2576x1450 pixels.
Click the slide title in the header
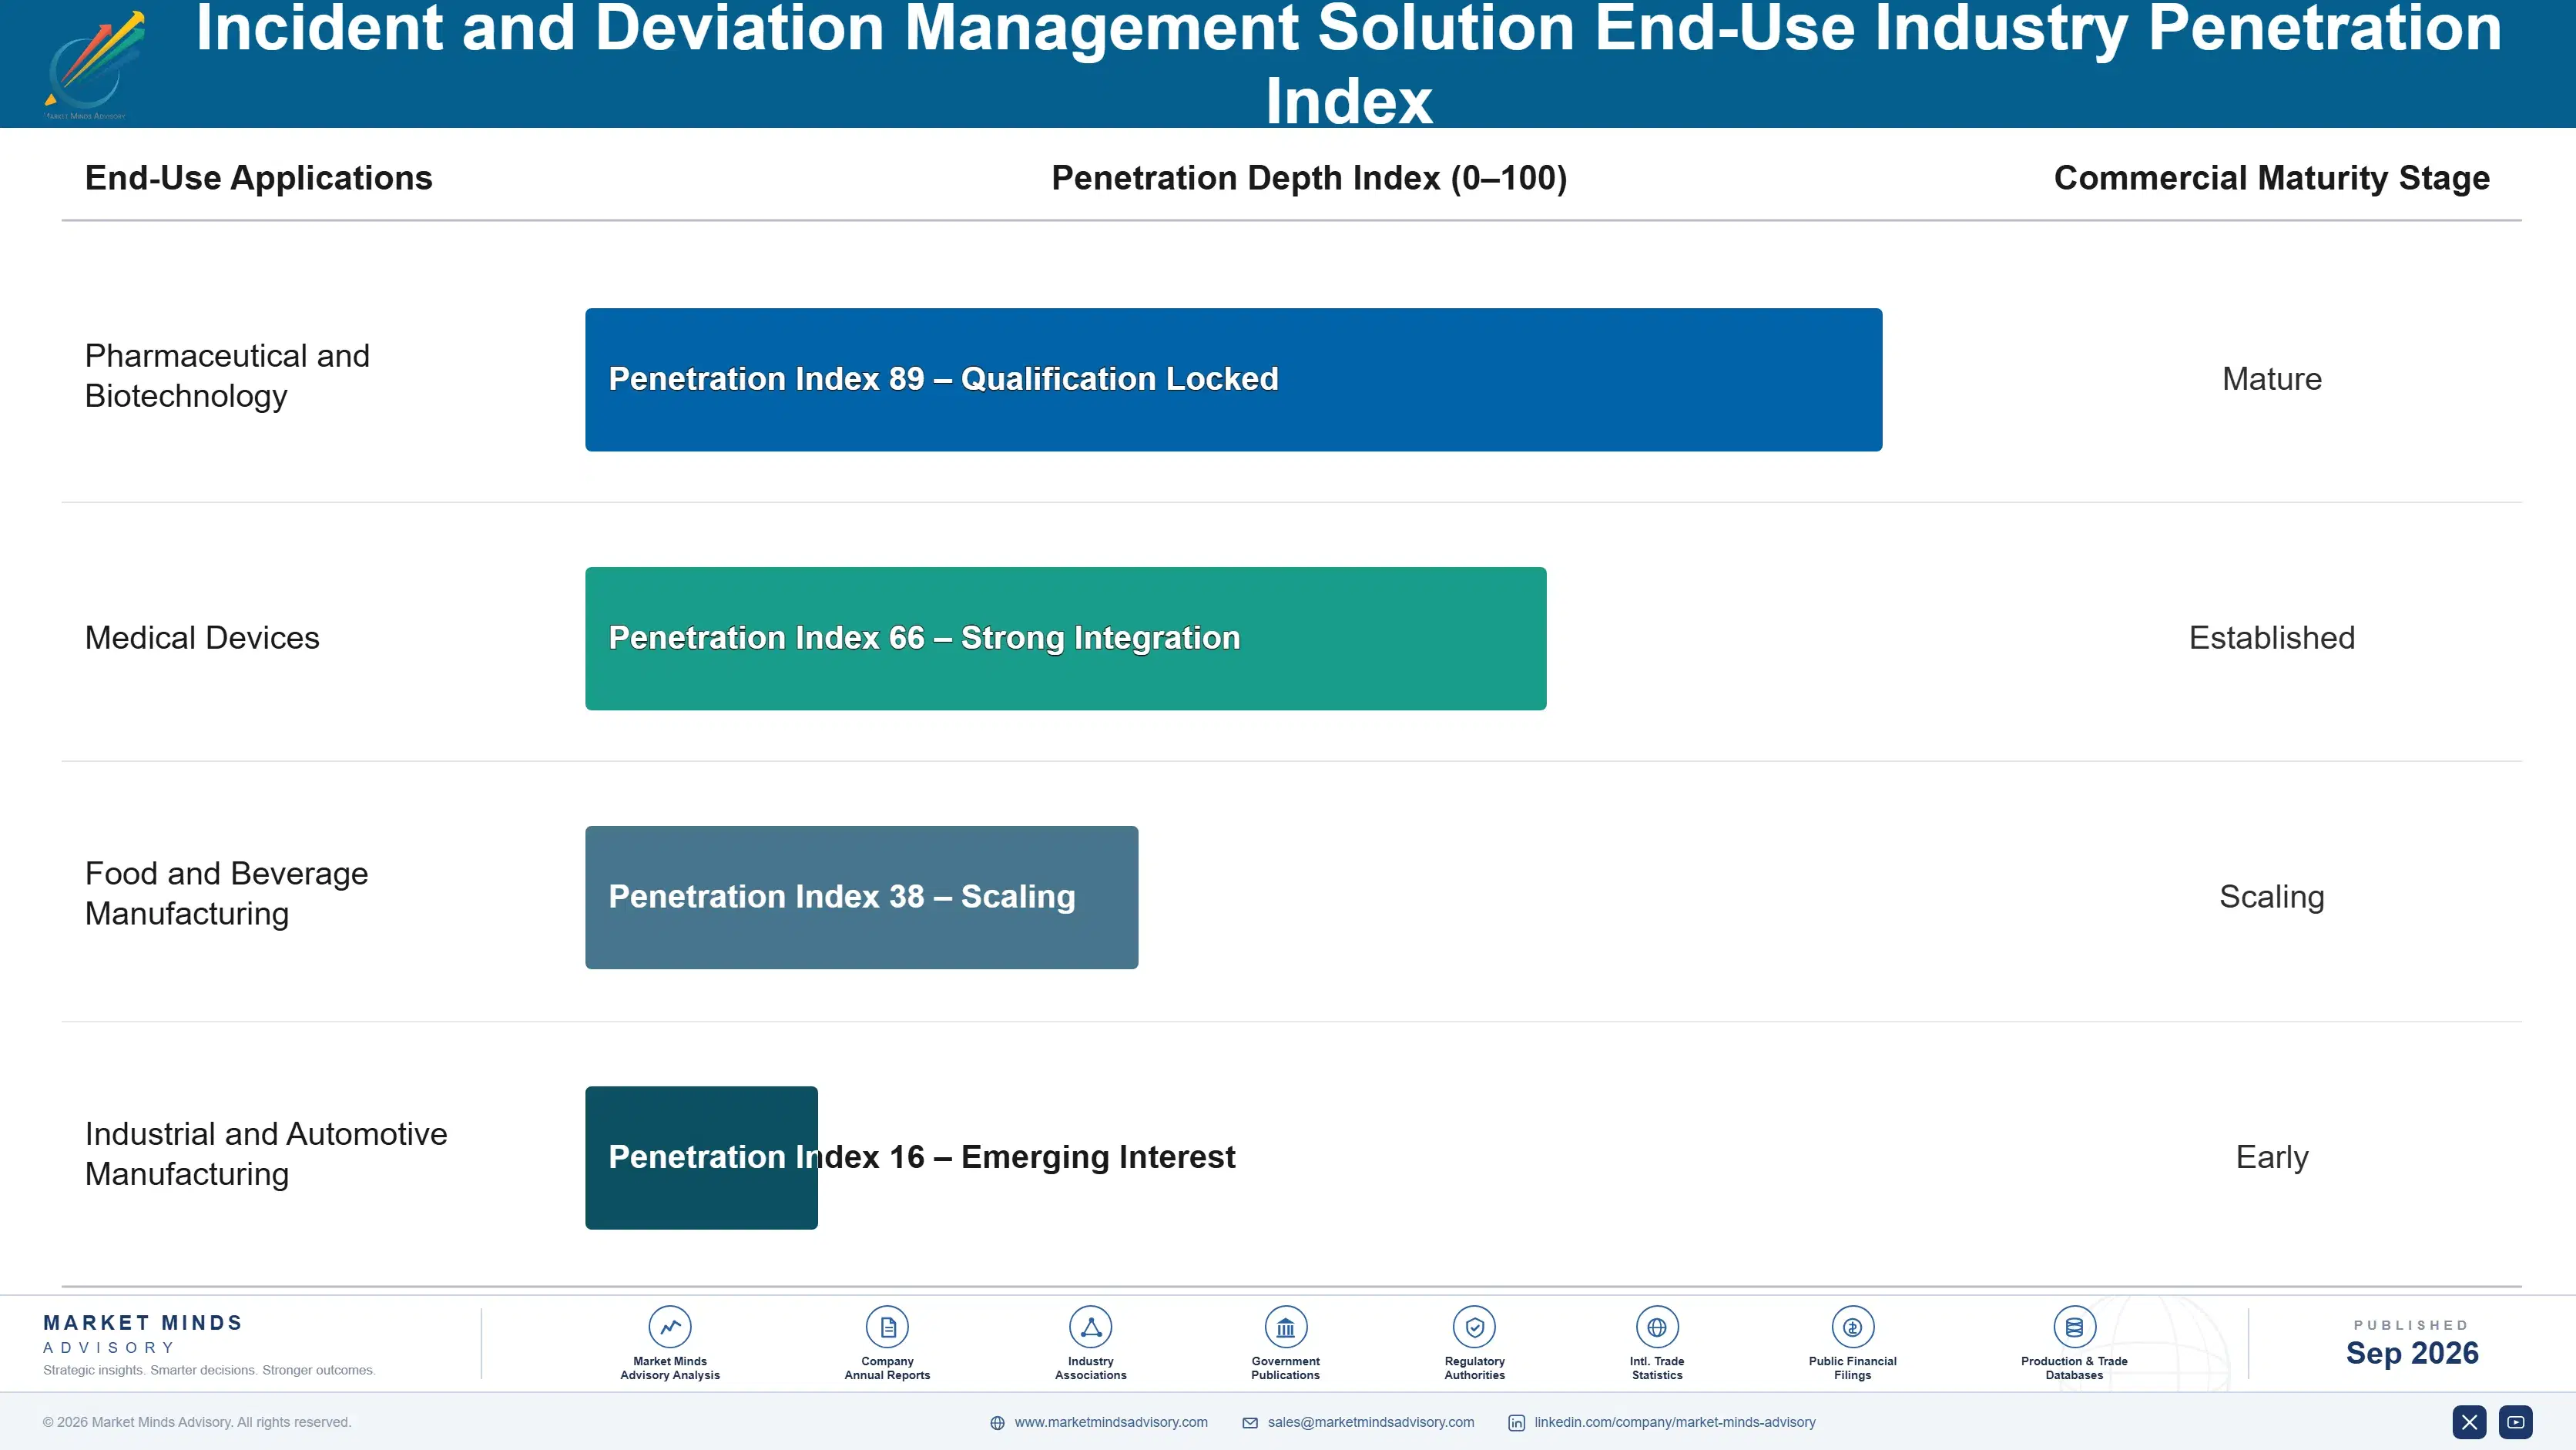(x=1348, y=64)
